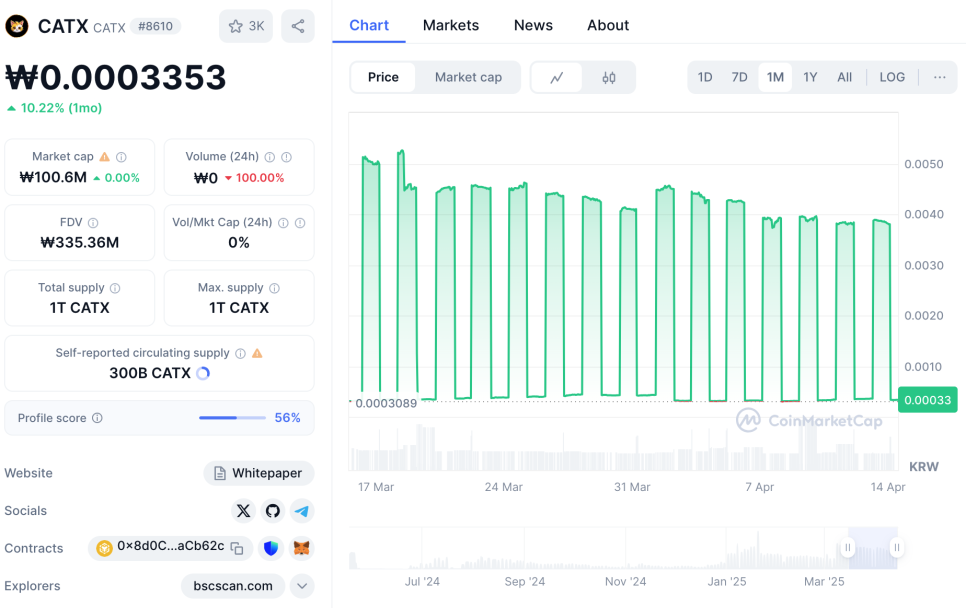Click the blue shield wallet icon

point(270,548)
